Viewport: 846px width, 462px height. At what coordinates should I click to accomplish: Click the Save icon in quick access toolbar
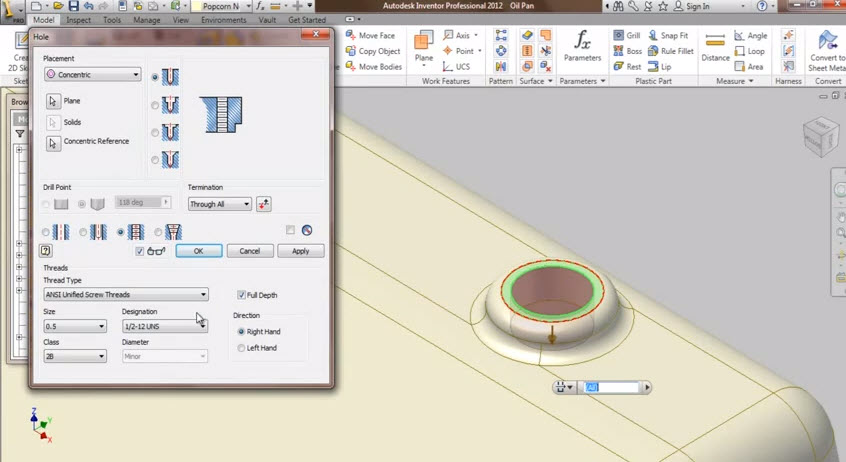[x=74, y=6]
